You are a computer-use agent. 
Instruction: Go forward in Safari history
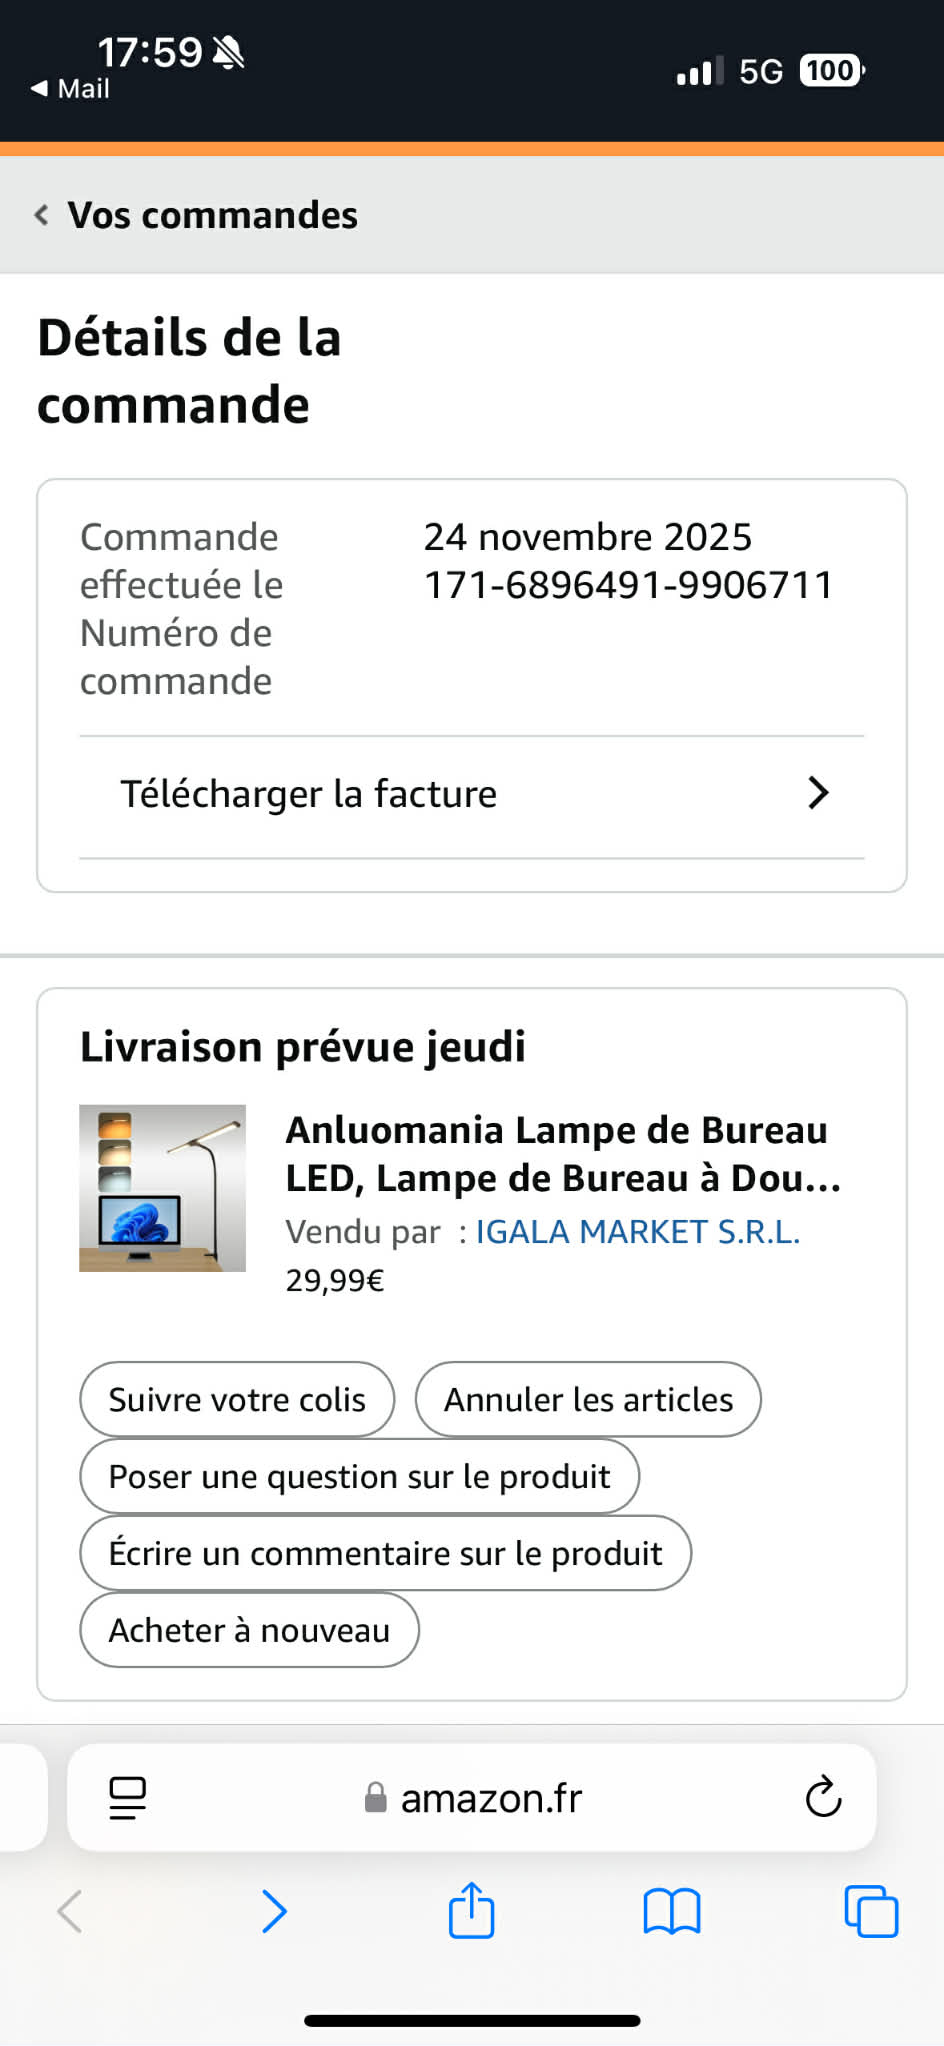273,1911
